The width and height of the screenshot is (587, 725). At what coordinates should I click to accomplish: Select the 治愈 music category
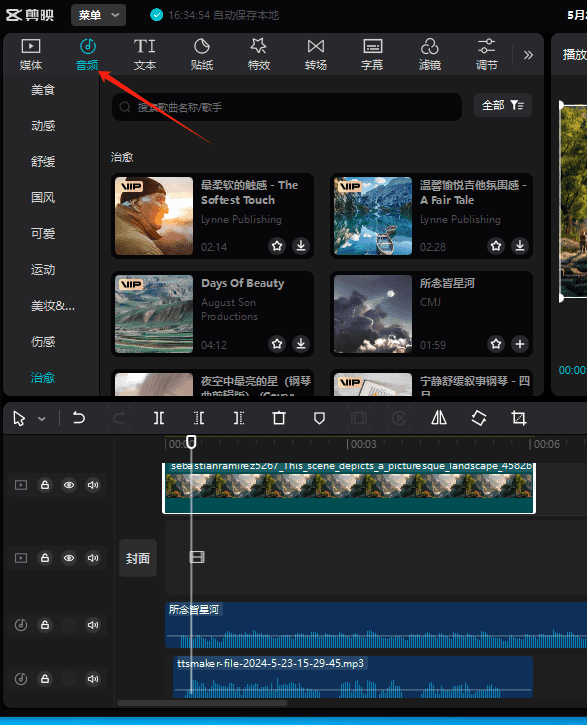(x=43, y=378)
